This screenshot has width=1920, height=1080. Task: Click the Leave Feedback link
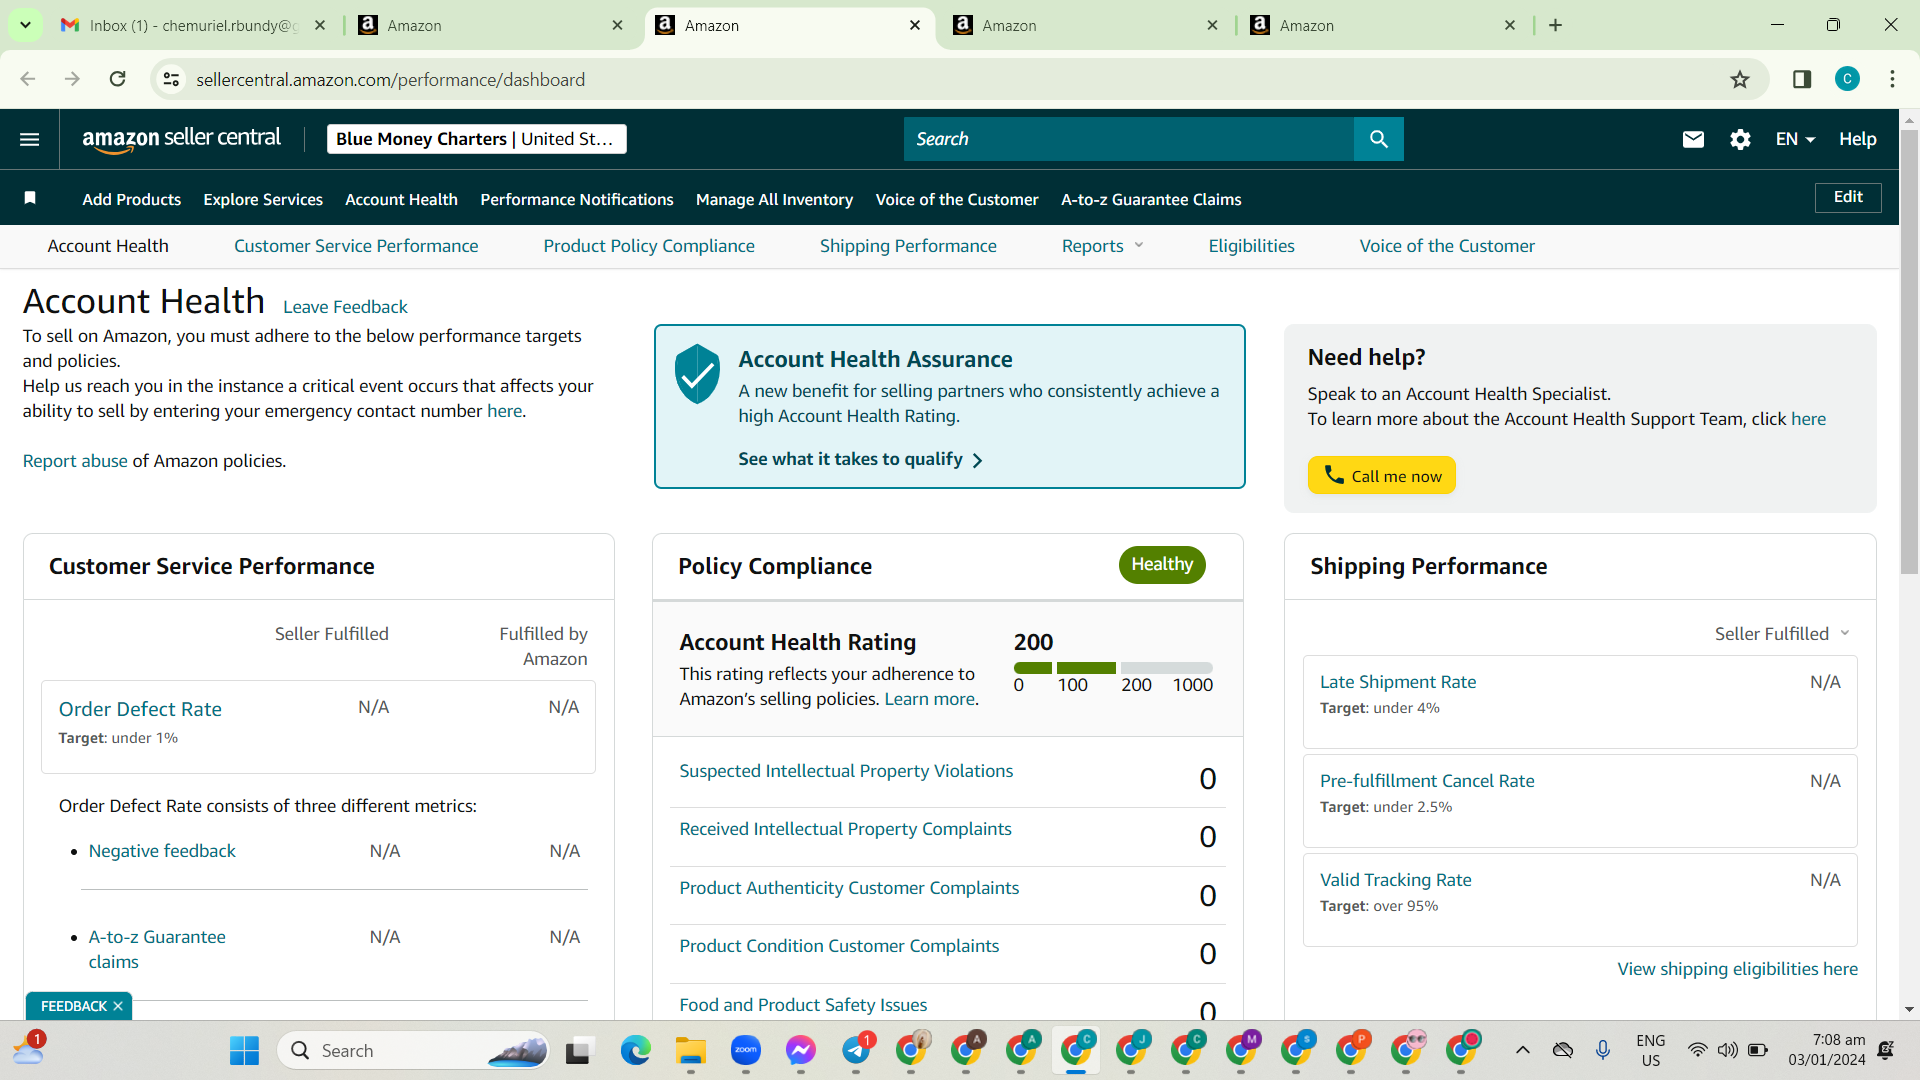(x=345, y=307)
